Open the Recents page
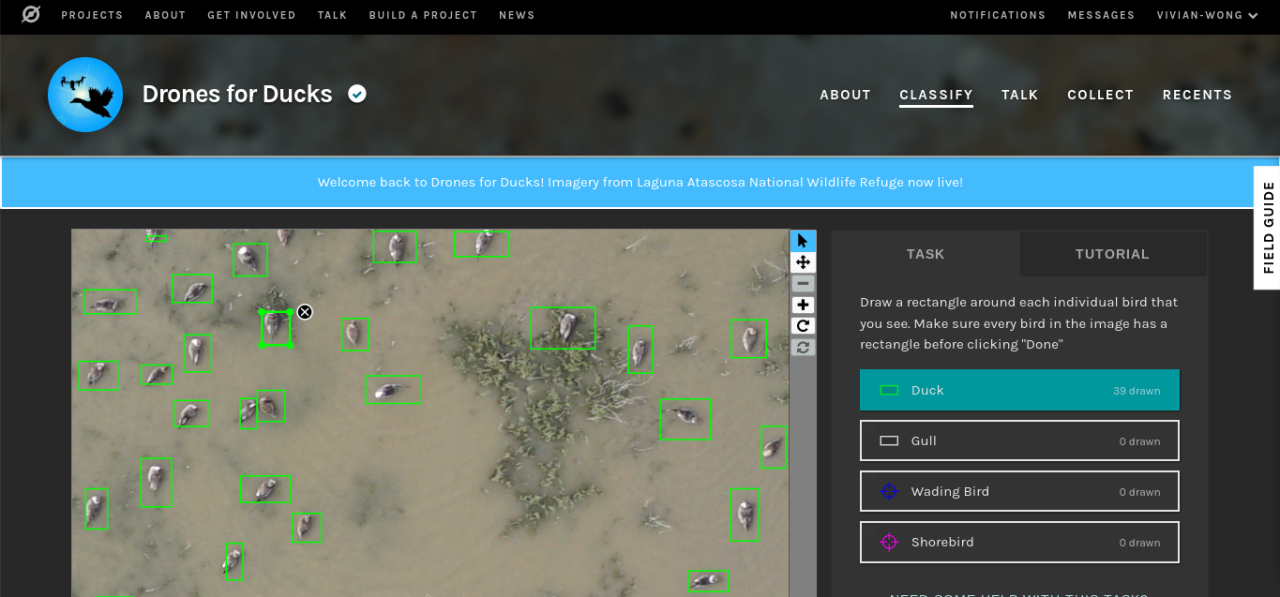The width and height of the screenshot is (1280, 597). pos(1197,95)
